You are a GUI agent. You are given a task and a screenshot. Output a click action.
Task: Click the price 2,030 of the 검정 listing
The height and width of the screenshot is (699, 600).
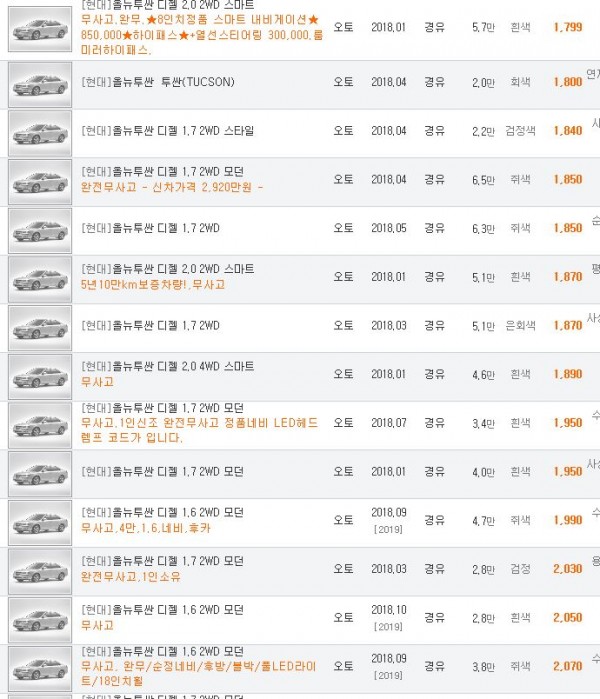coord(567,569)
